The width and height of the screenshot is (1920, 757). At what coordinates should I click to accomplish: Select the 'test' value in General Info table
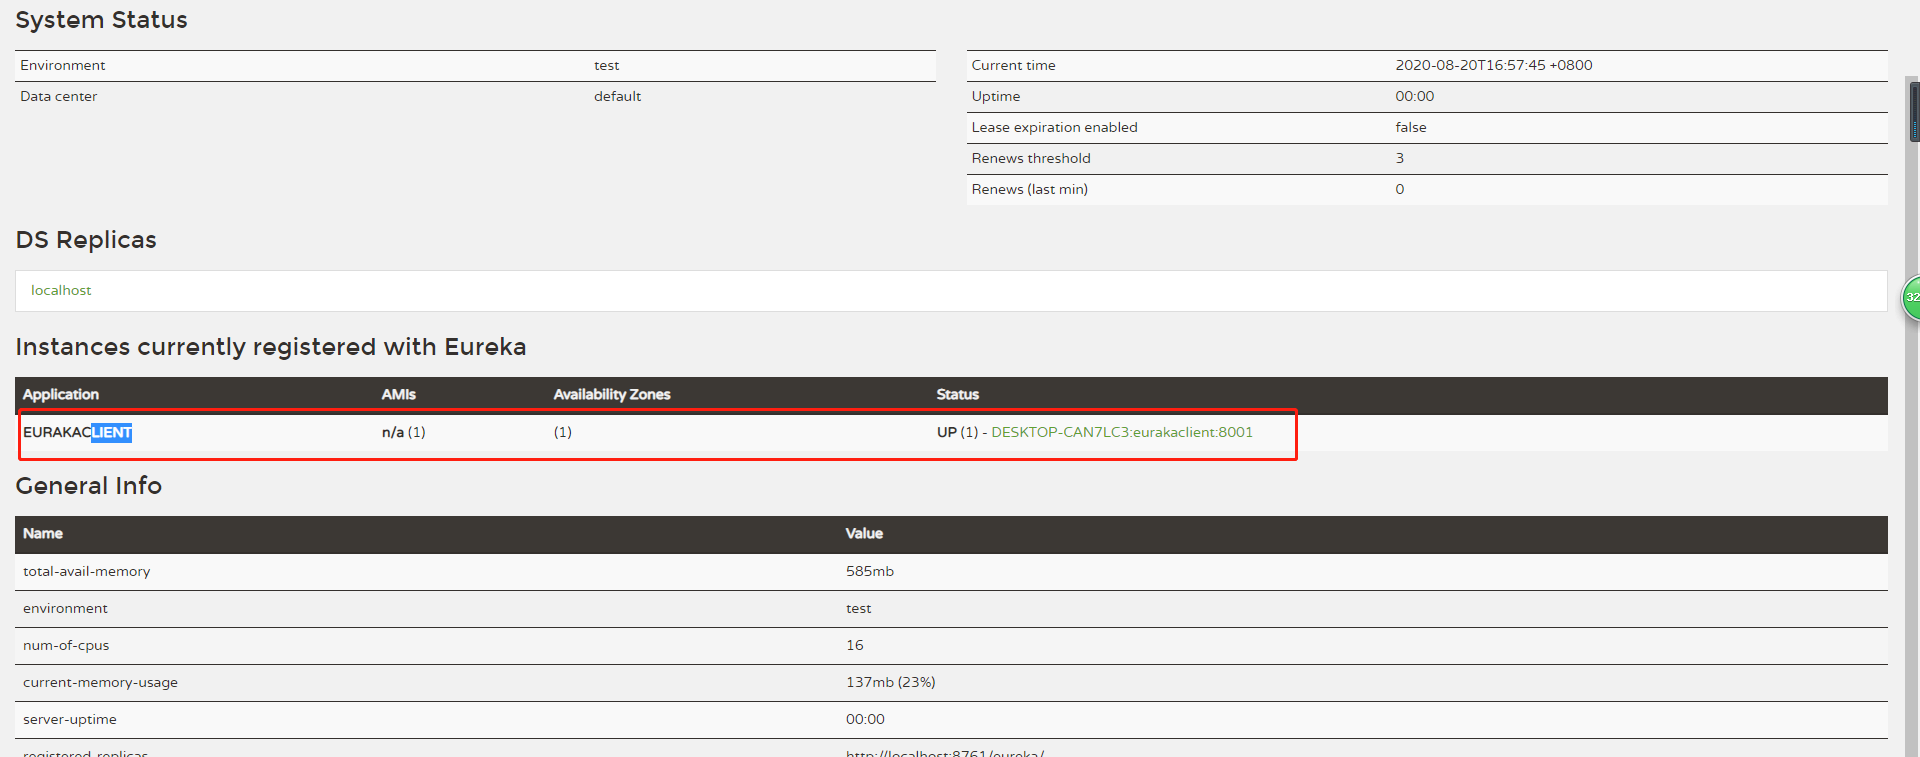tap(858, 608)
